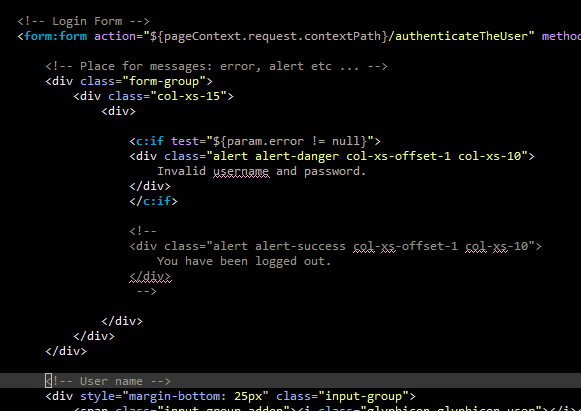Click the 'Login Form' comment line
This screenshot has height=411, width=581.
click(83, 21)
